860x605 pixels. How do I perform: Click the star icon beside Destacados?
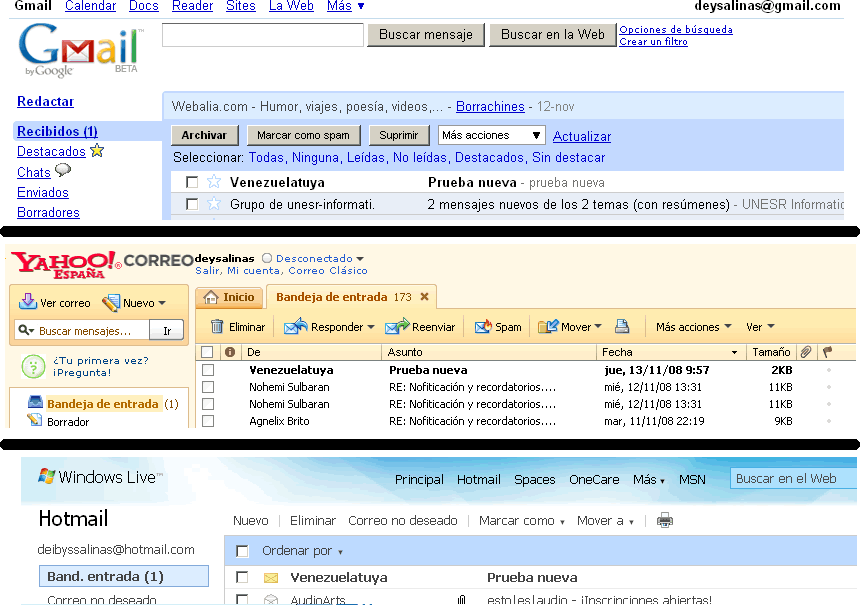pyautogui.click(x=97, y=150)
